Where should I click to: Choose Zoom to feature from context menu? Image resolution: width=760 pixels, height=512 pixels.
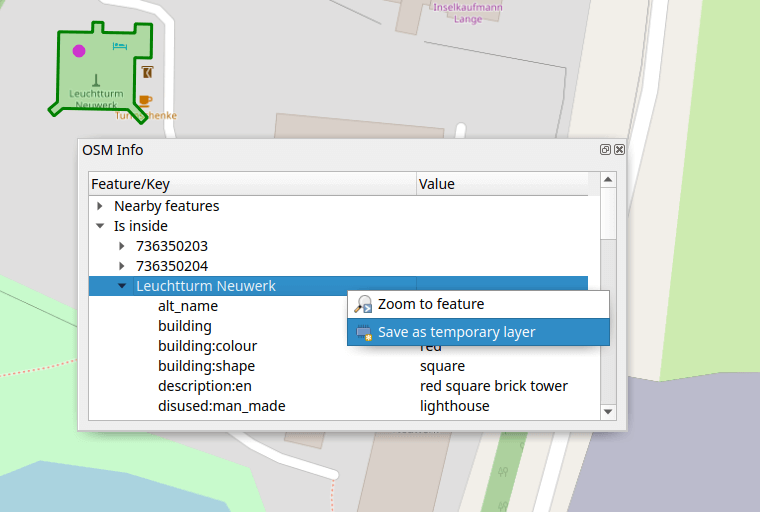click(x=430, y=304)
